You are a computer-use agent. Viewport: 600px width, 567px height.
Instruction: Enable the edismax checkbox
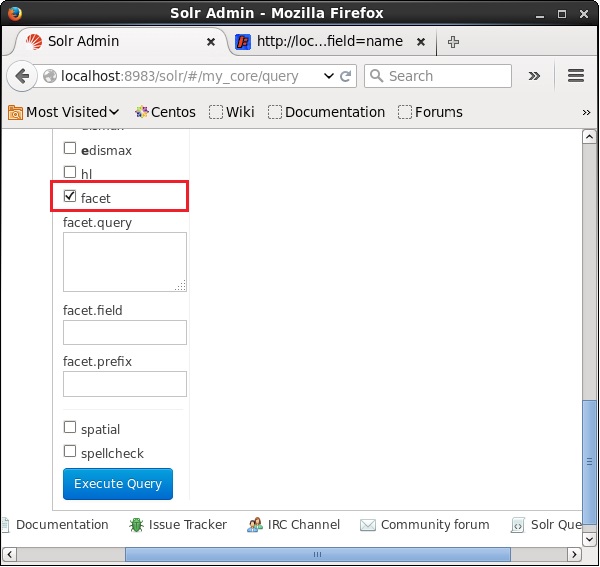pyautogui.click(x=70, y=149)
